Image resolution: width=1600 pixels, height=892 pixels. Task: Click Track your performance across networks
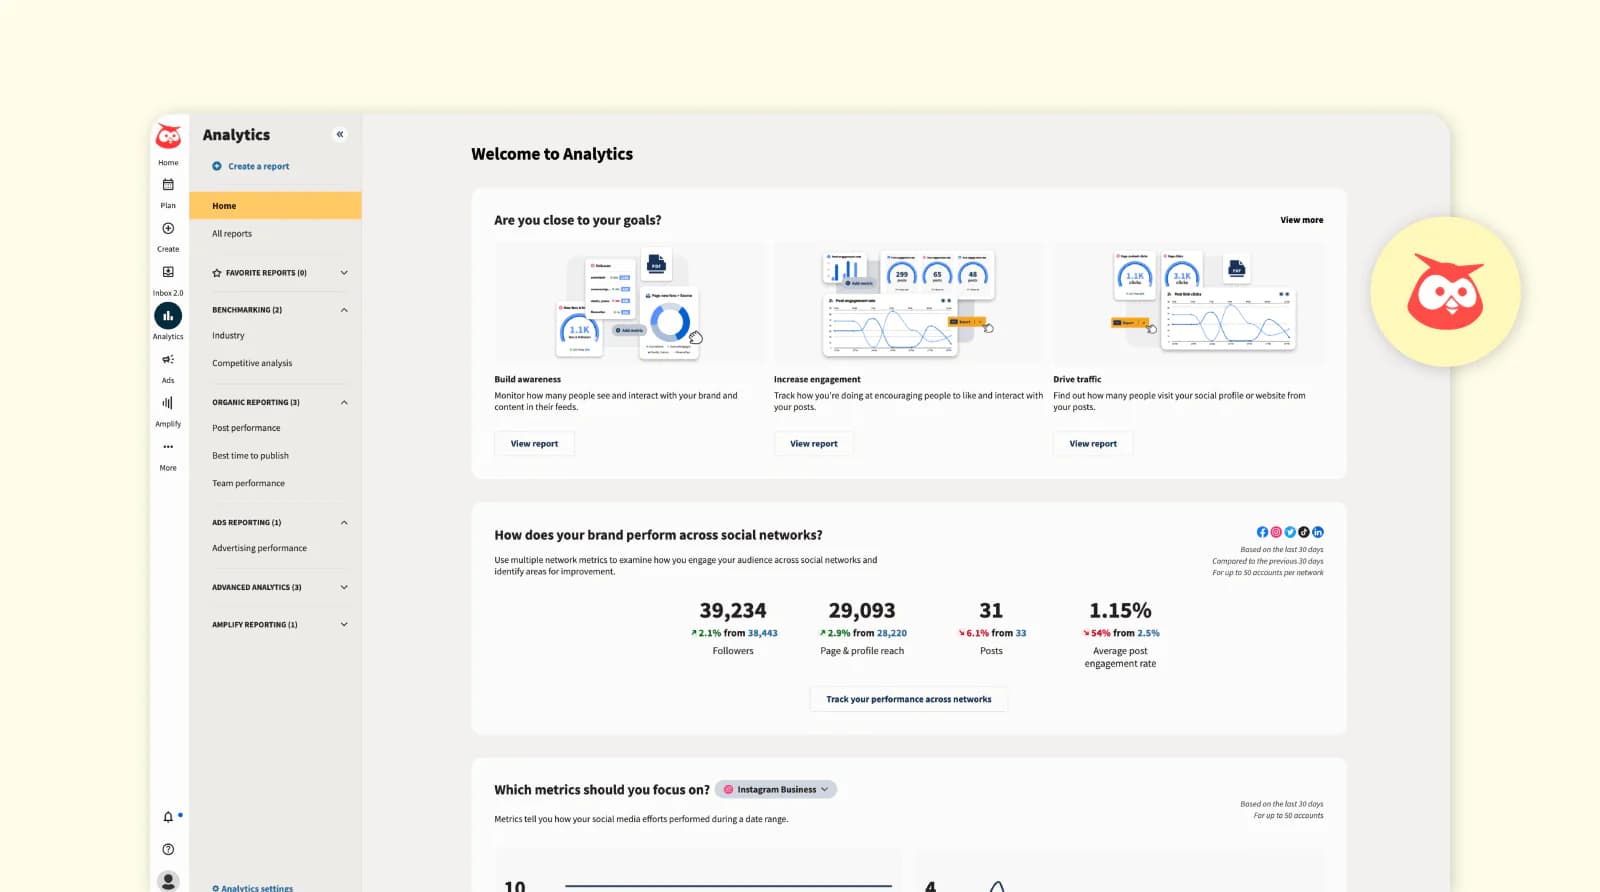point(909,699)
